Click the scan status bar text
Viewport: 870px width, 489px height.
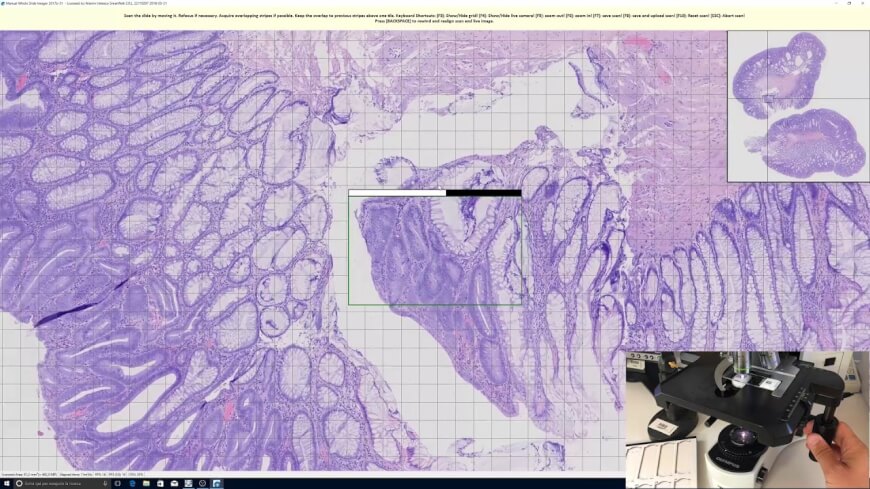(72, 475)
